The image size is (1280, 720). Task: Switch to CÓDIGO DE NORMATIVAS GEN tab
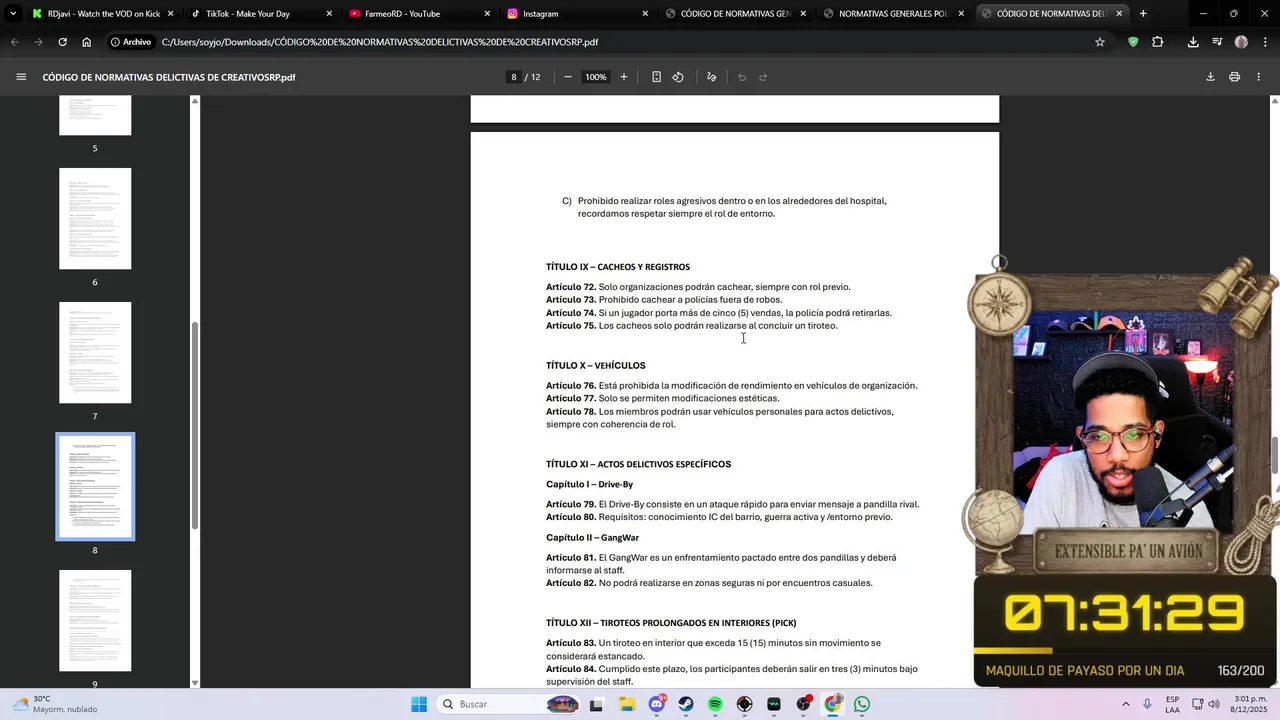pos(734,14)
